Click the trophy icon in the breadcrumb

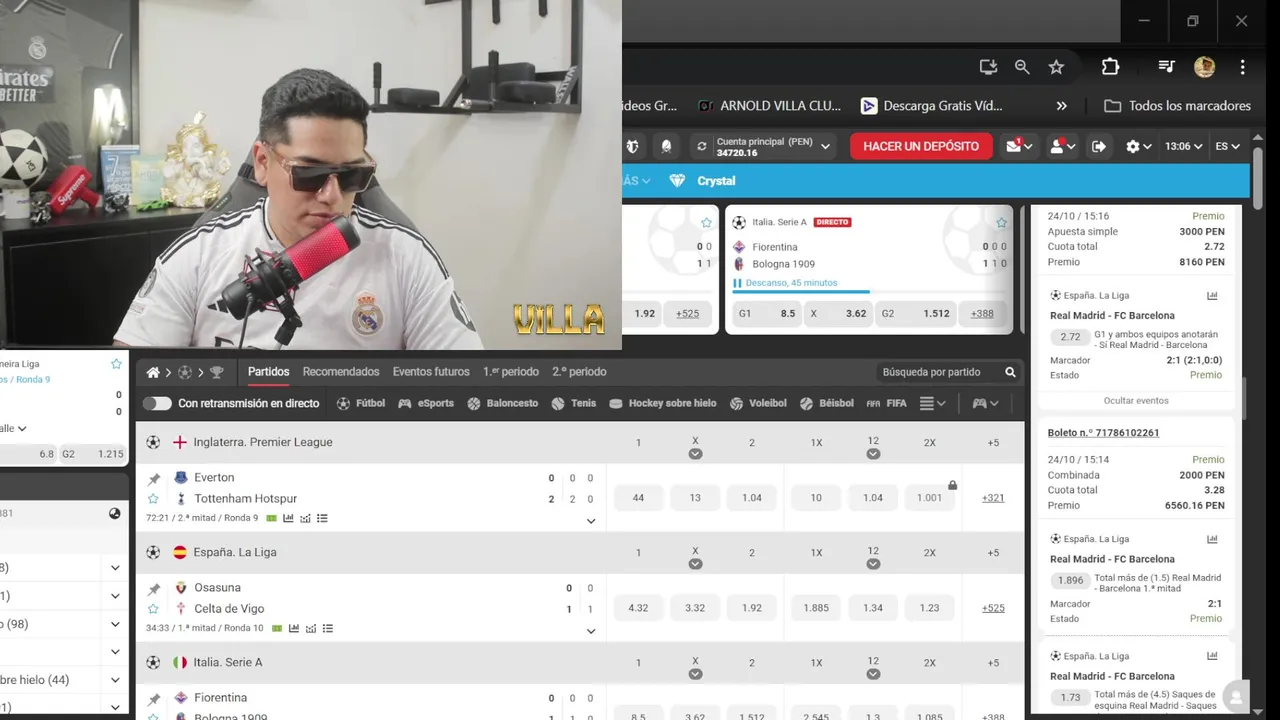[216, 372]
